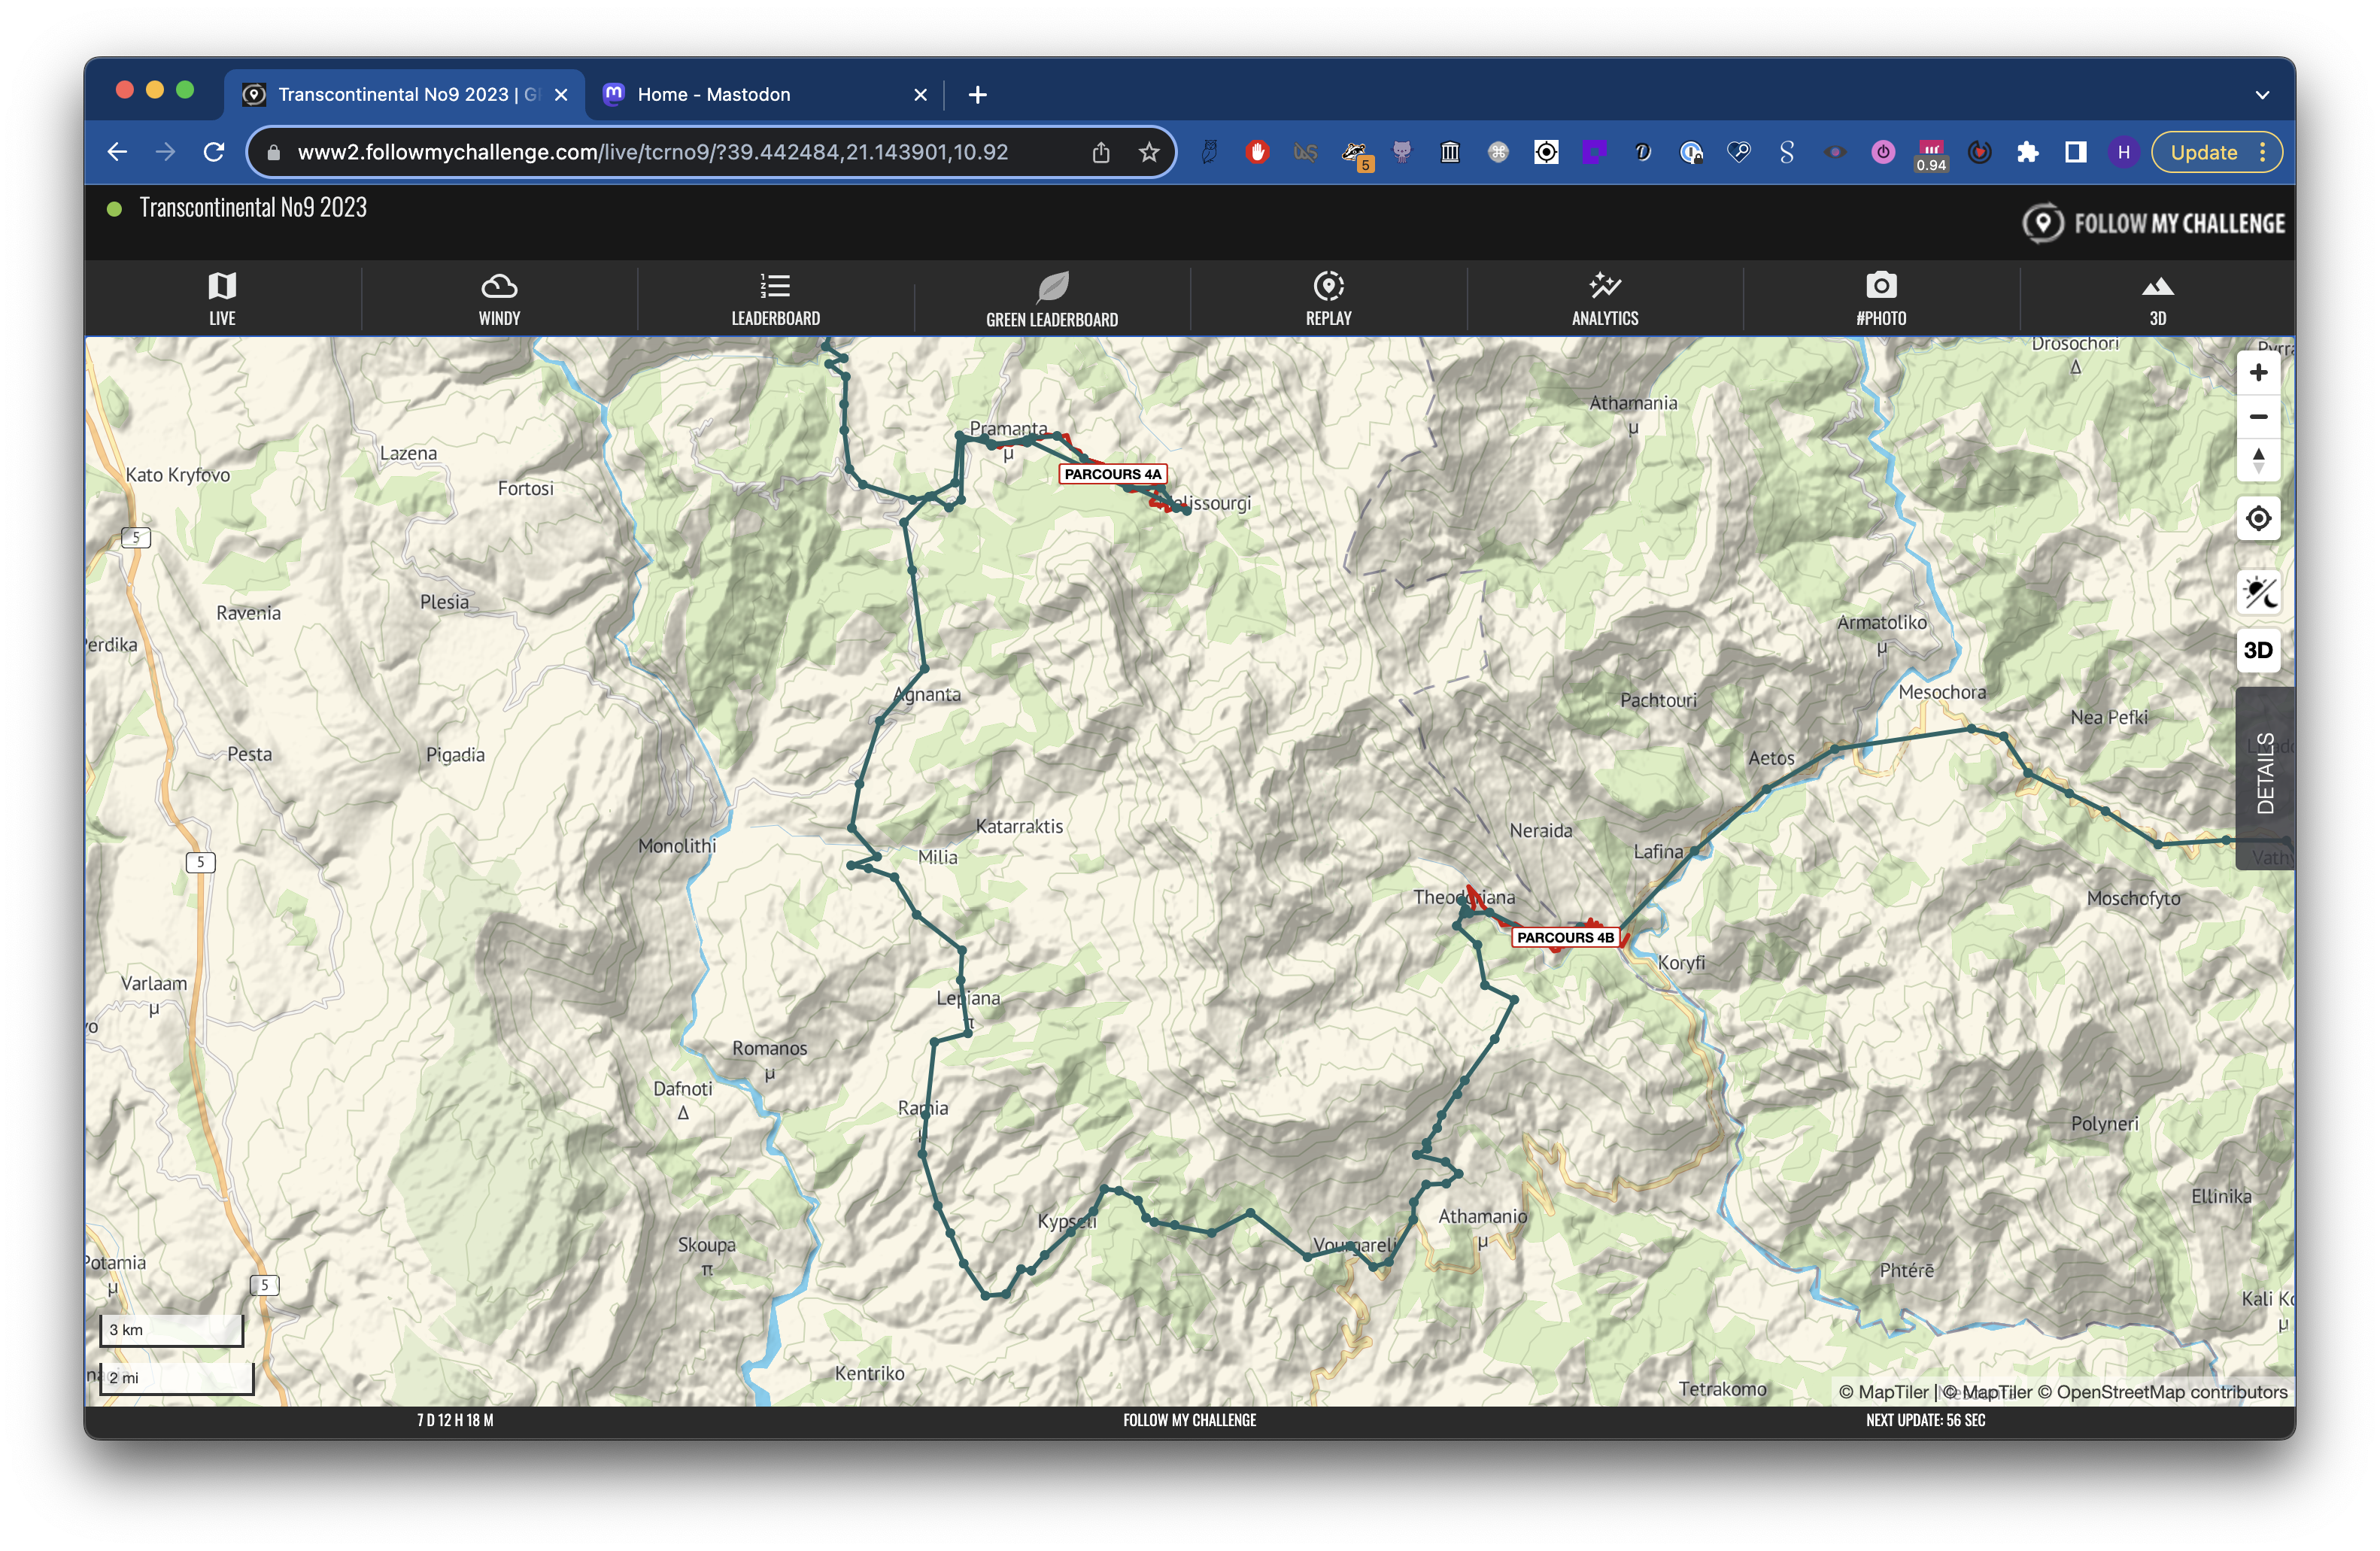
Task: Click the race elapsed time 7 D 12 H 18 M
Action: click(455, 1420)
